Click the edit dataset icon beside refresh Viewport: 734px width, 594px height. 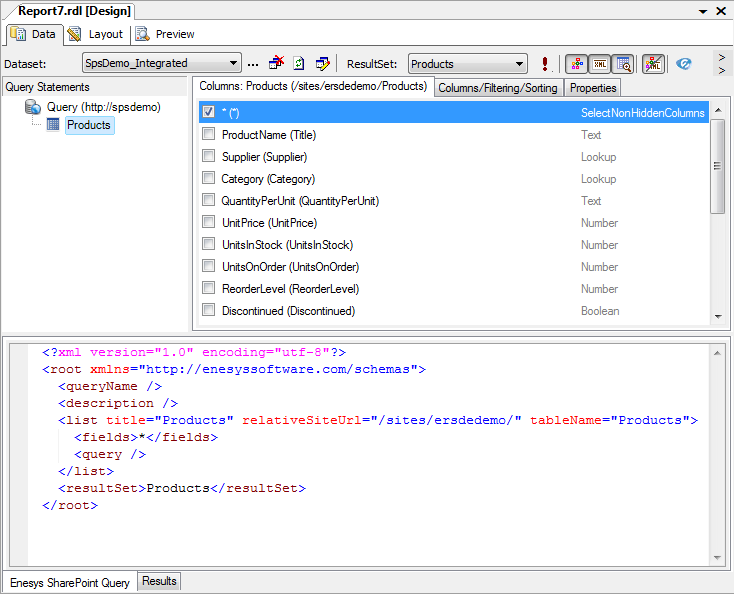click(322, 64)
